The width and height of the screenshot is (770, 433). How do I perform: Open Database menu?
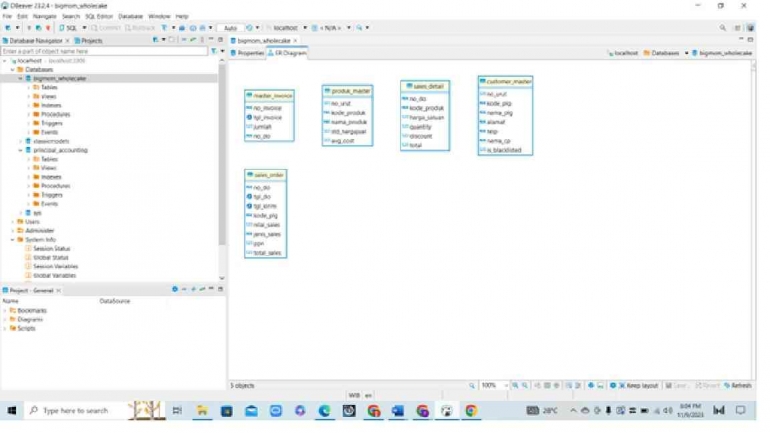(130, 16)
